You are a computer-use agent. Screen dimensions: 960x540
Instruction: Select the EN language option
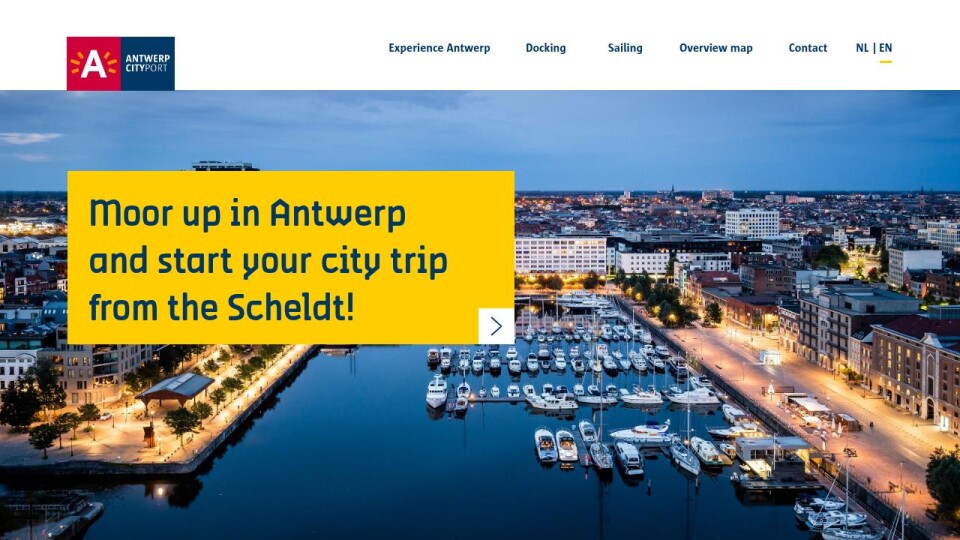point(885,48)
